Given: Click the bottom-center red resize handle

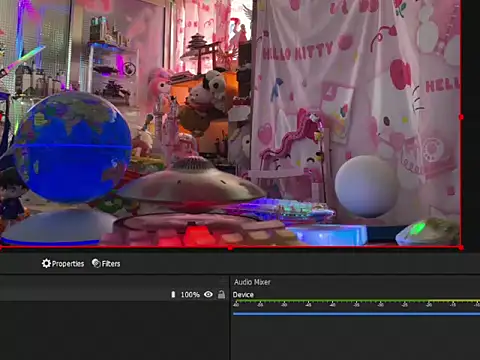Looking at the screenshot, I should click(x=230, y=248).
